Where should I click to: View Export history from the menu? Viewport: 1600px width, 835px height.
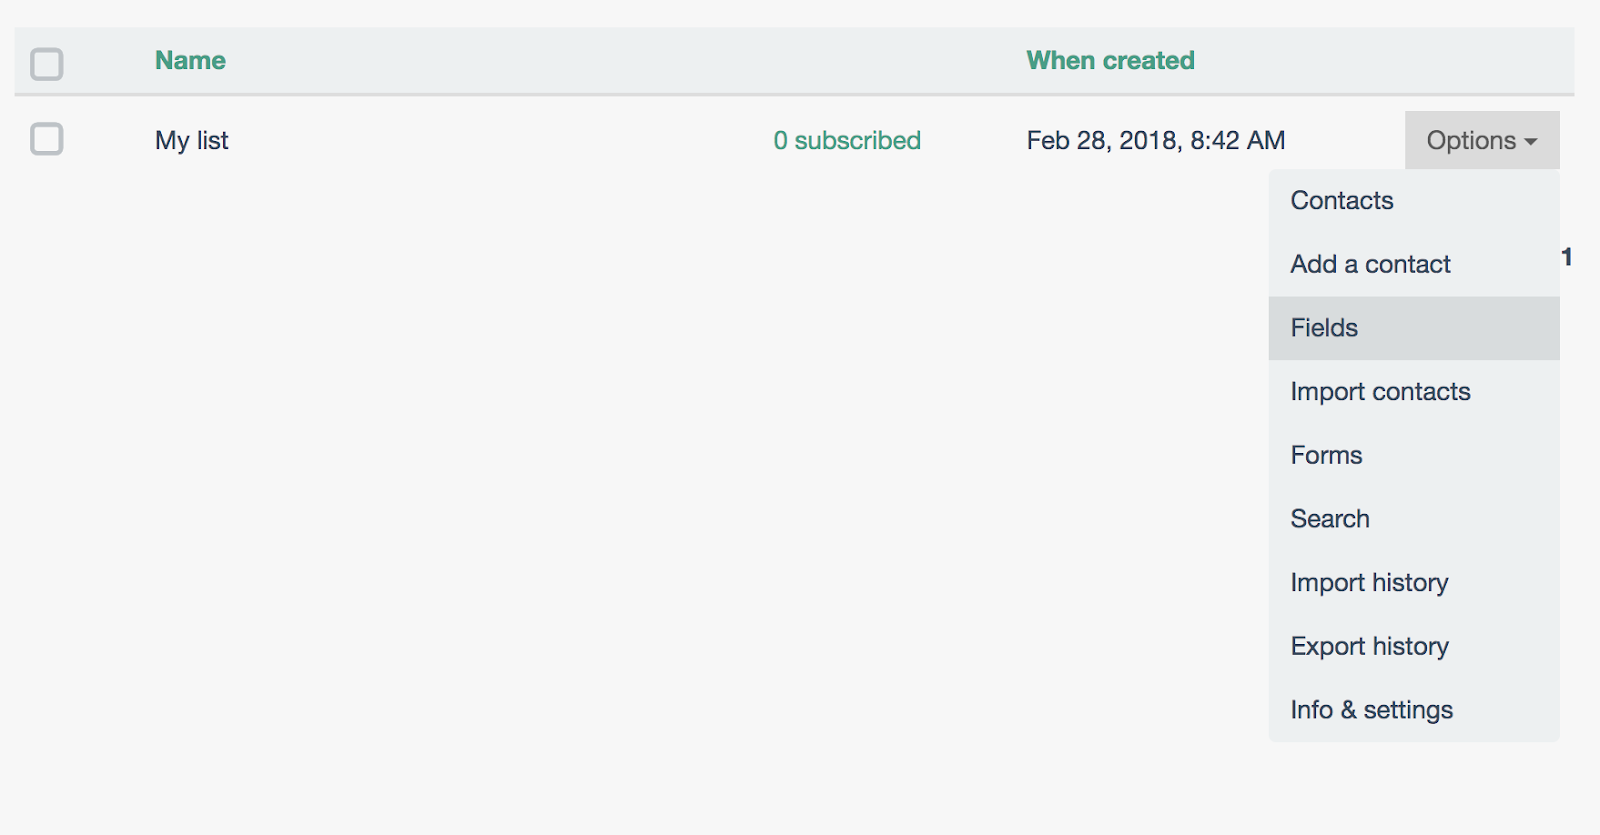click(1369, 646)
